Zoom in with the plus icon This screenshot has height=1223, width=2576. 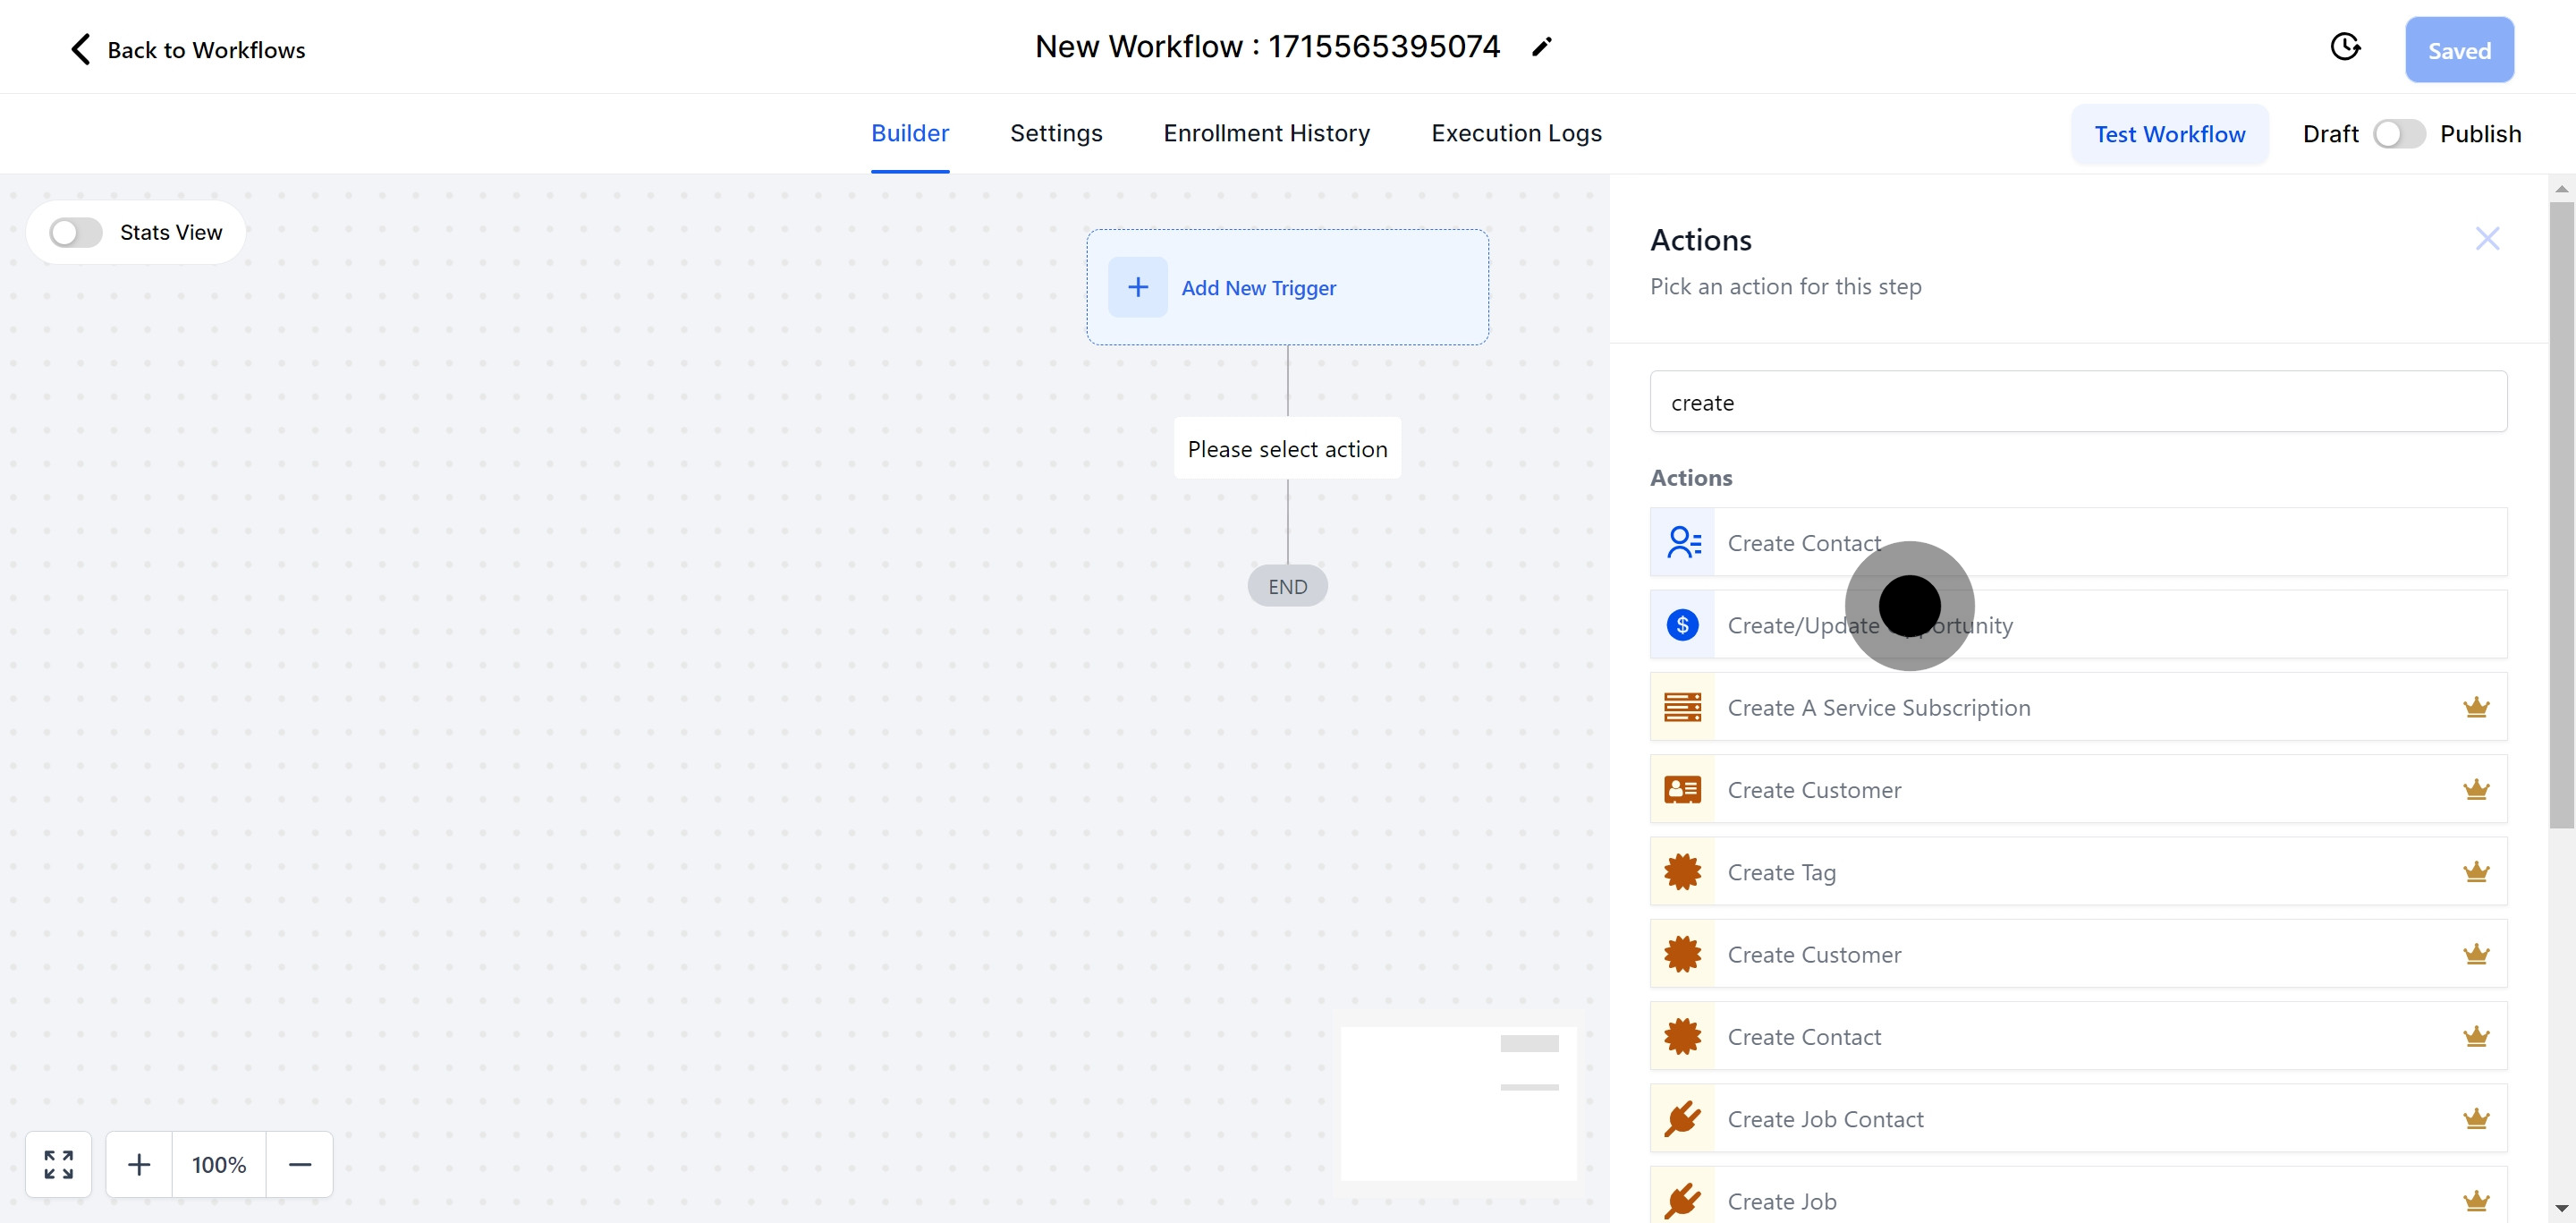pyautogui.click(x=139, y=1164)
